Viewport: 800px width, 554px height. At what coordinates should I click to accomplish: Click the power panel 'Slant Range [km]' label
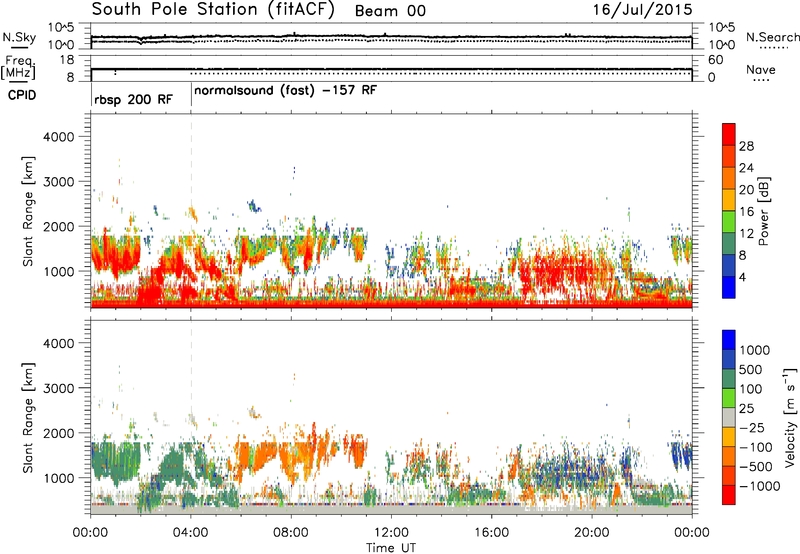(x=28, y=211)
